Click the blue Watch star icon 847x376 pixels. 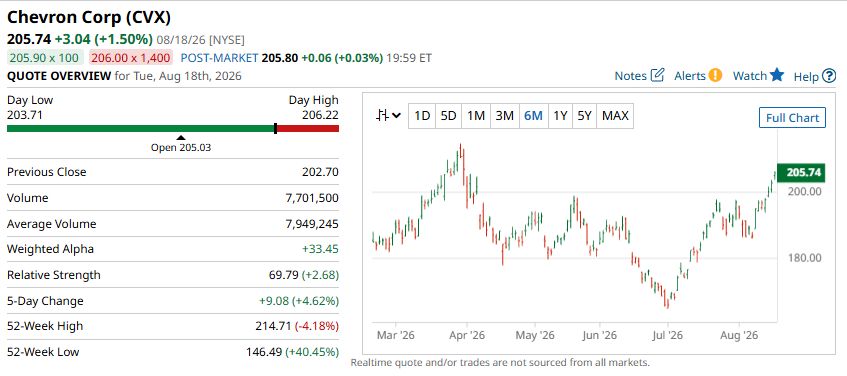click(777, 75)
